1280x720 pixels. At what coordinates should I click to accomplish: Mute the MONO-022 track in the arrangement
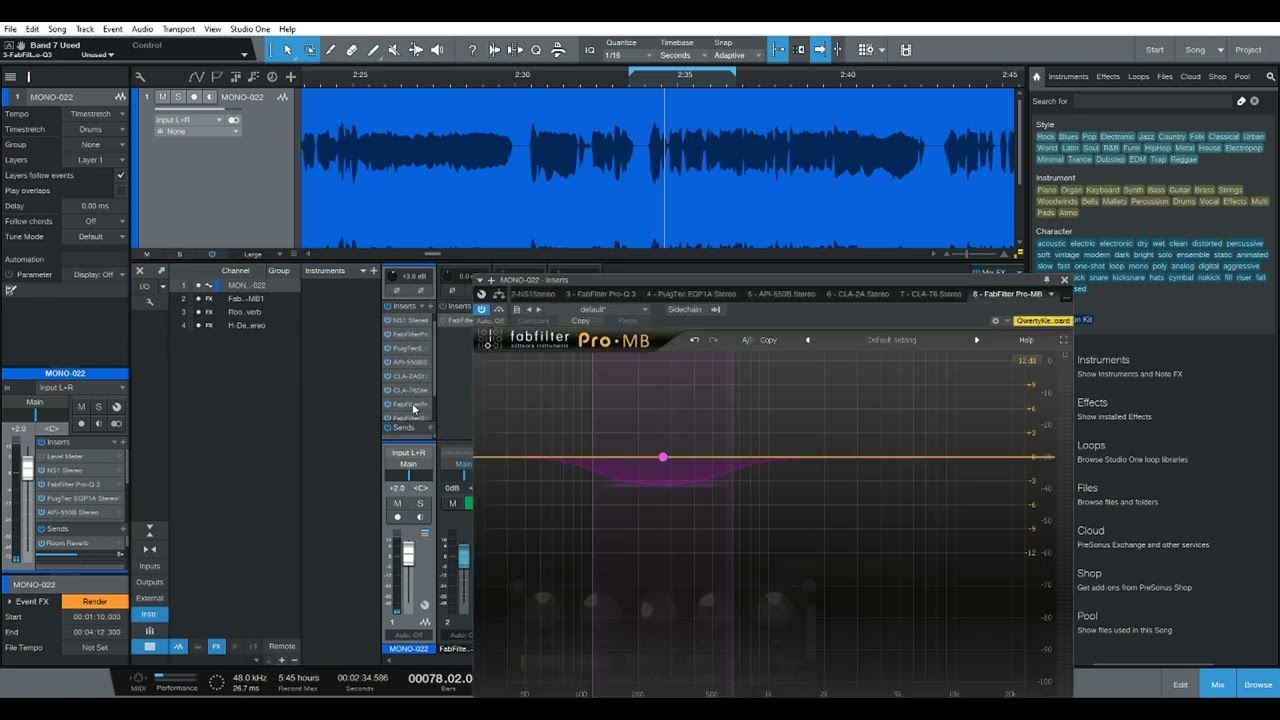pyautogui.click(x=163, y=97)
